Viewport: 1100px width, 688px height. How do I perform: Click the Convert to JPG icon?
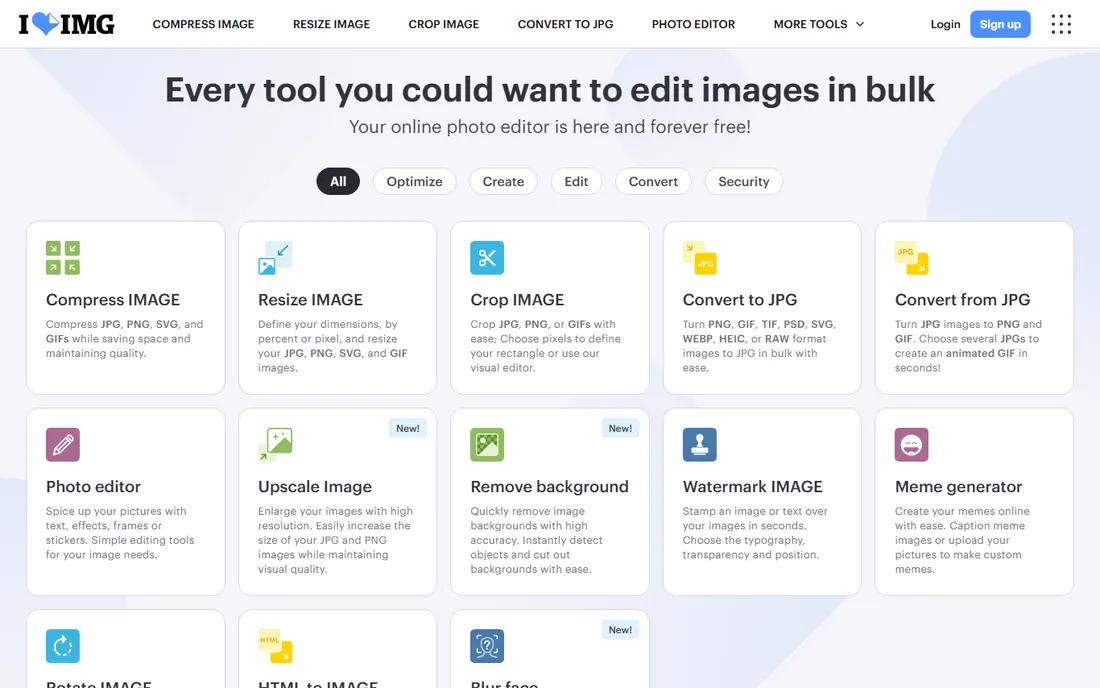(699, 257)
